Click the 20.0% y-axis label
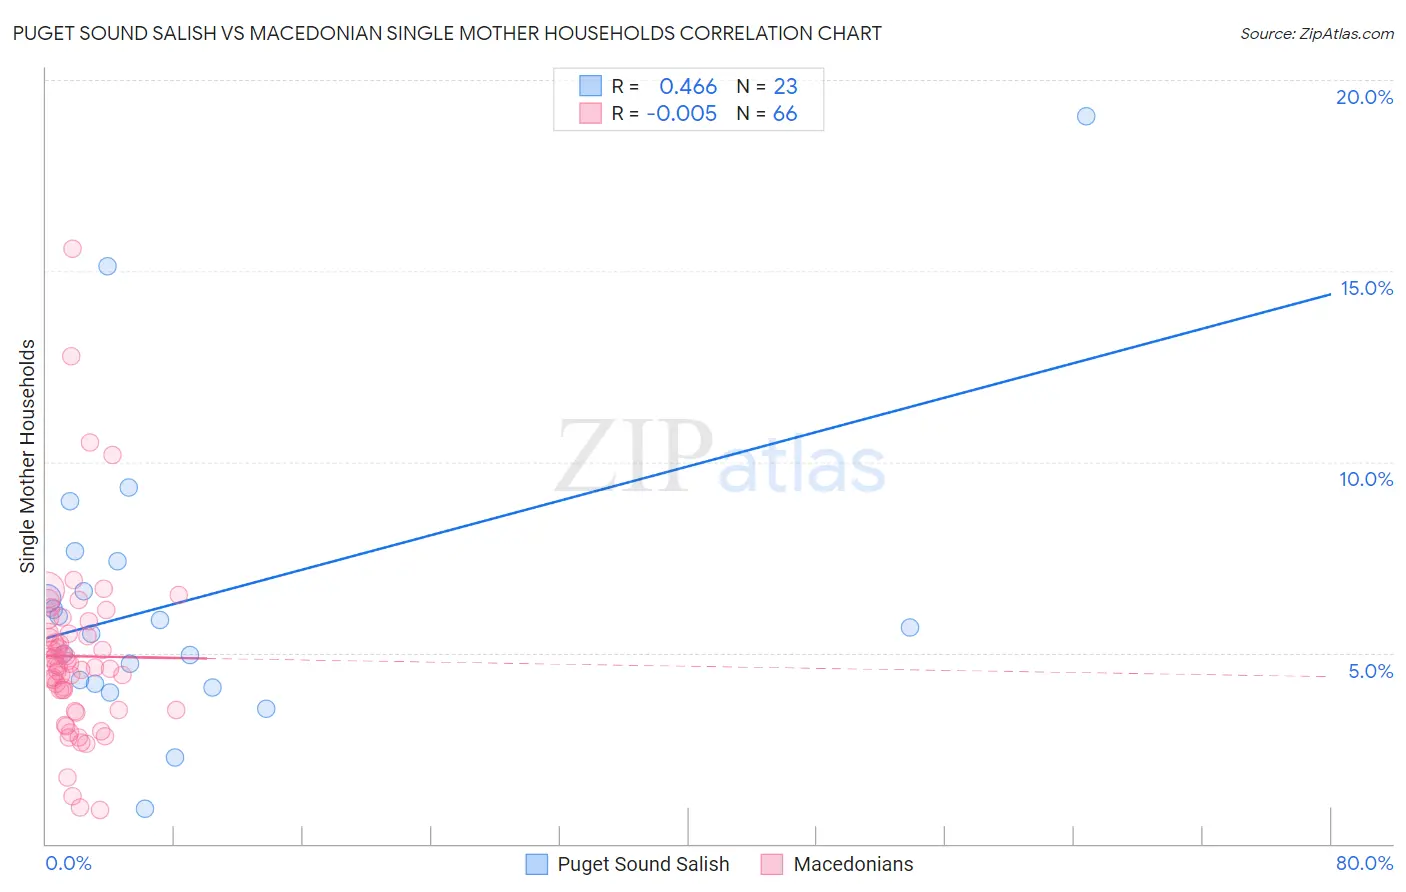Image resolution: width=1406 pixels, height=892 pixels. click(x=1364, y=97)
